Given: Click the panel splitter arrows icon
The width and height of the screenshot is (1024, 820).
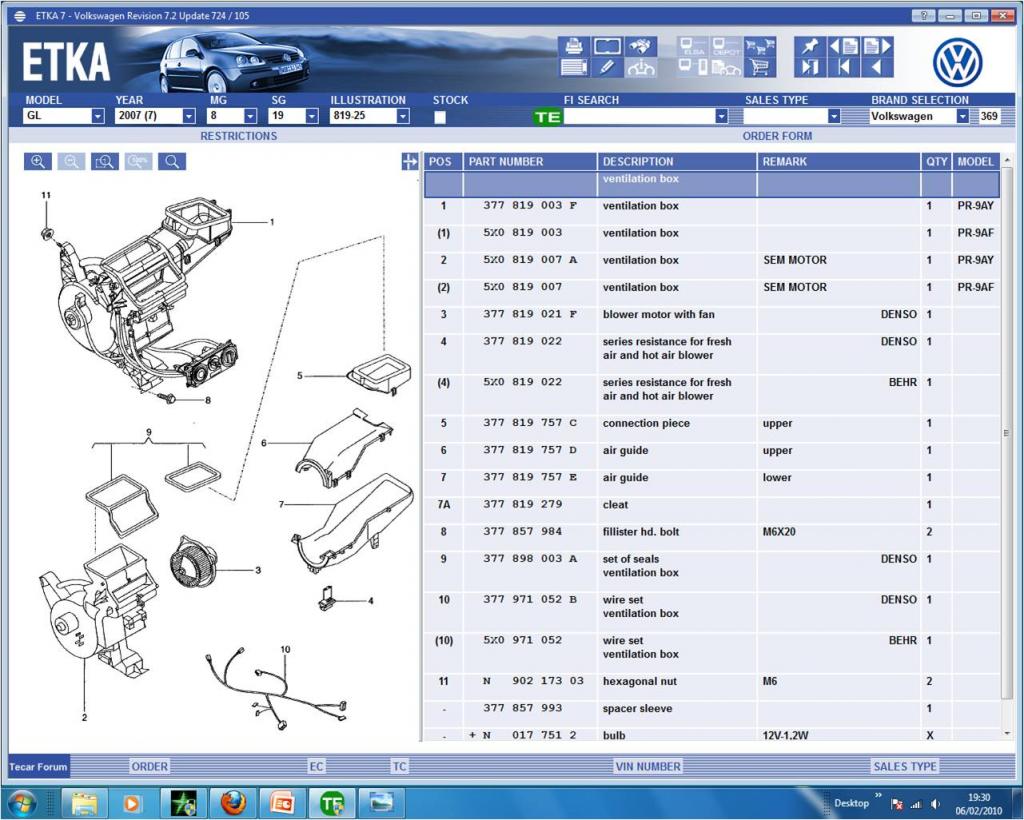Looking at the screenshot, I should tap(409, 161).
